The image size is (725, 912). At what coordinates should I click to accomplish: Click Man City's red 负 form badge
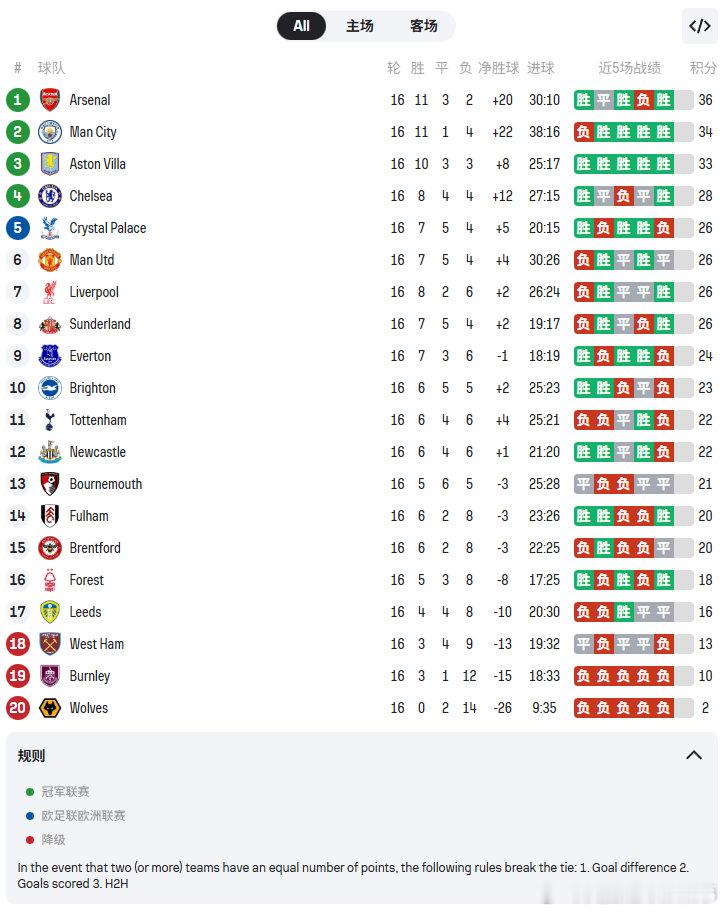(584, 132)
